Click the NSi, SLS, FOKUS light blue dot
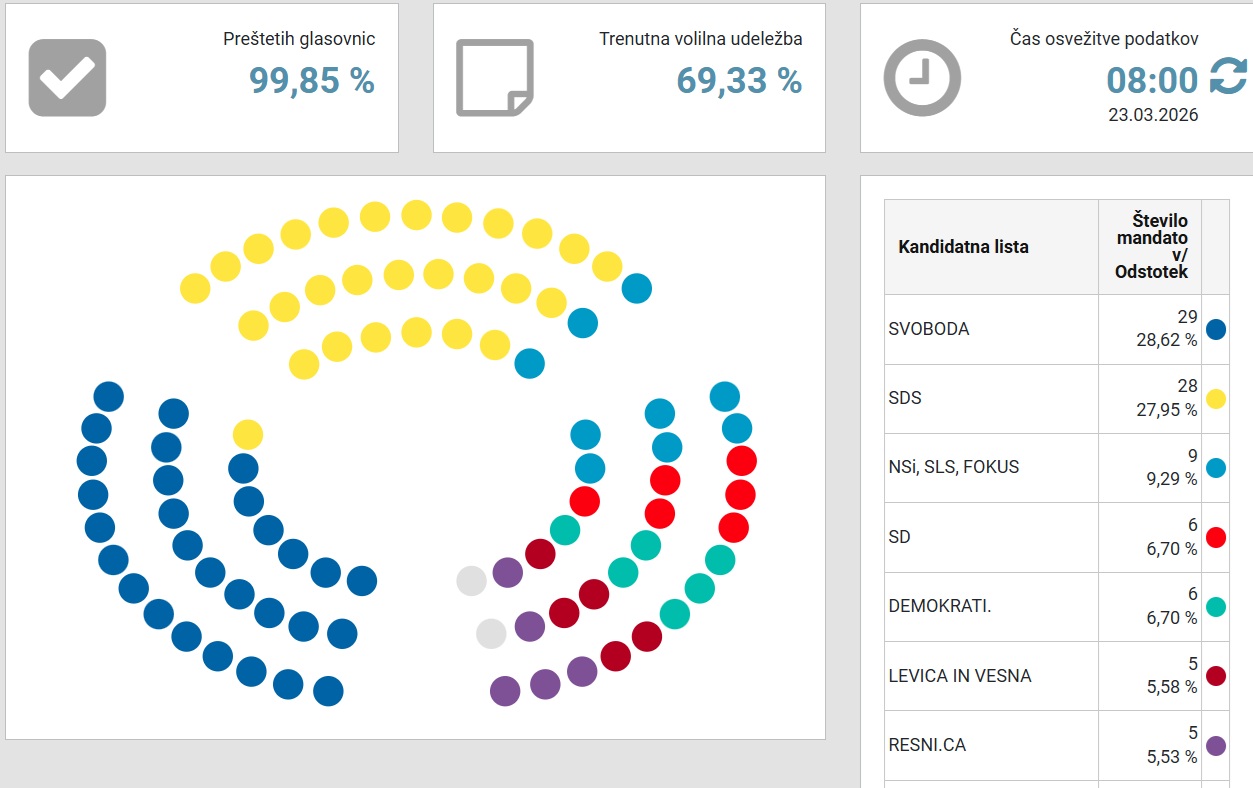1253x788 pixels. point(1216,467)
